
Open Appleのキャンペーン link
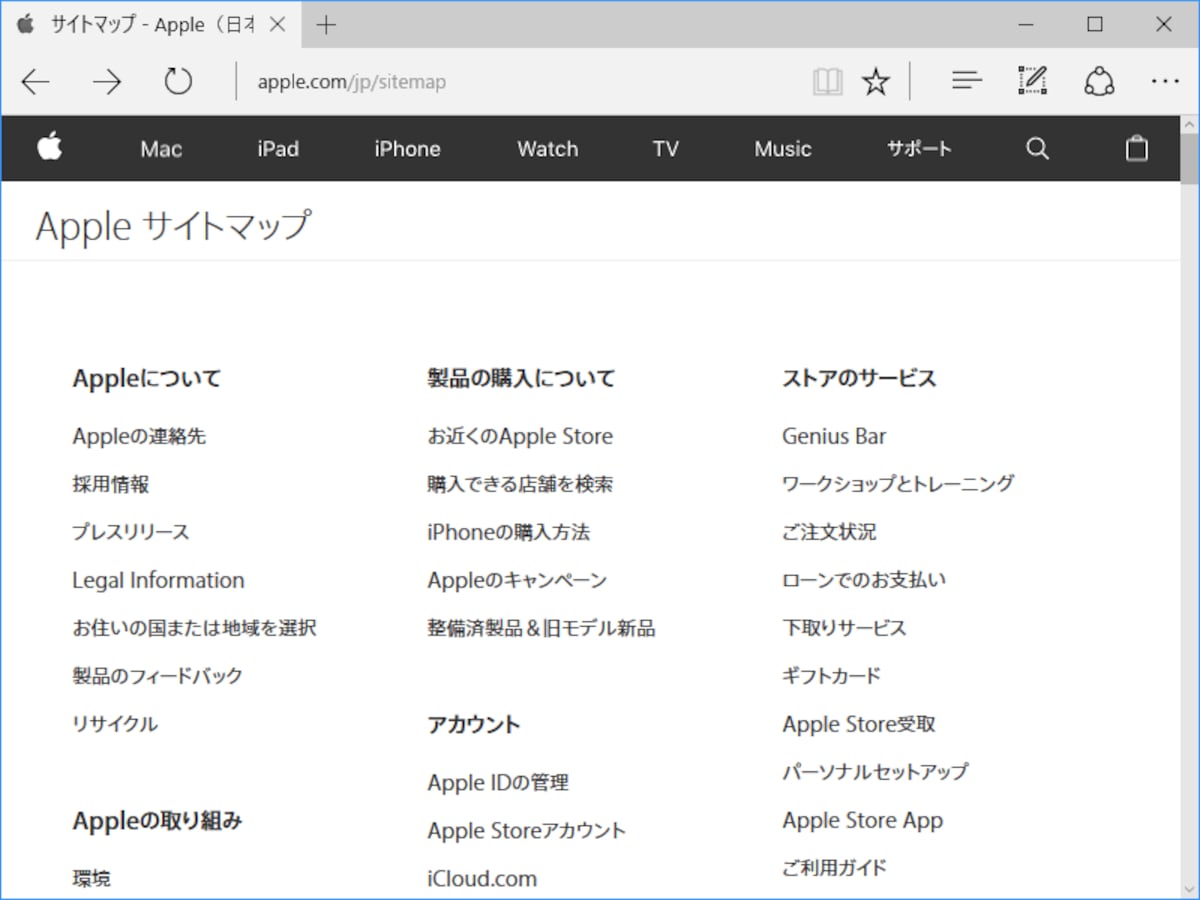coord(517,580)
